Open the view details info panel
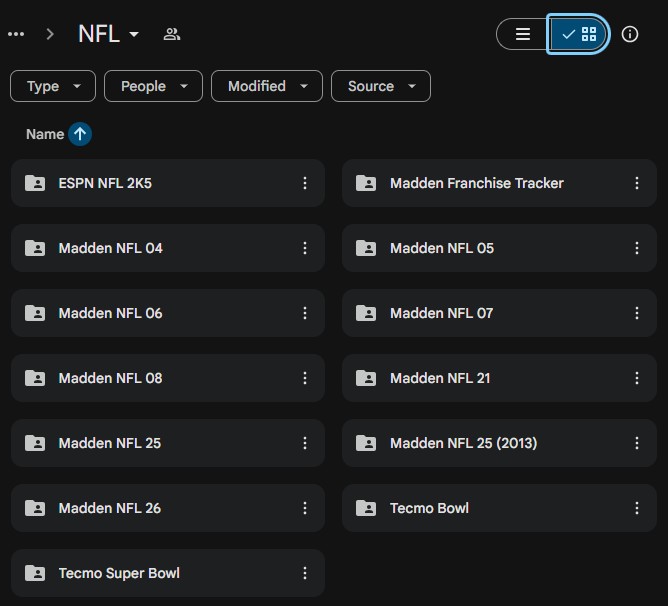The height and width of the screenshot is (606, 668). [x=630, y=34]
